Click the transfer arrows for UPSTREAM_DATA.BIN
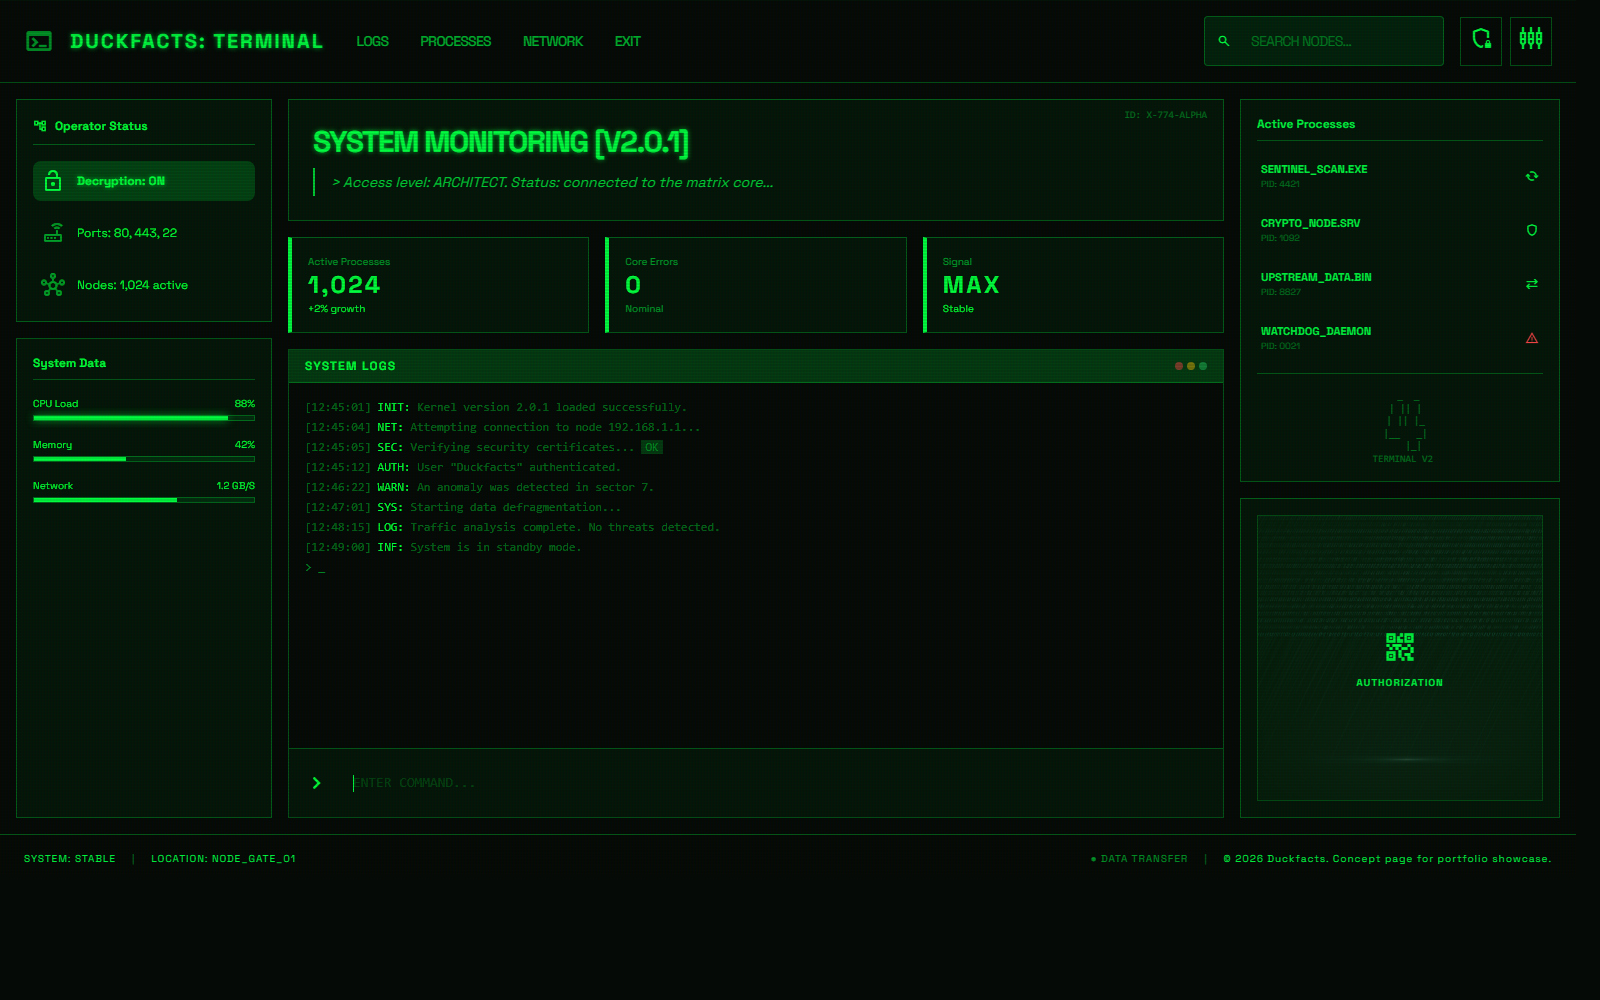1600x1000 pixels. click(1532, 284)
